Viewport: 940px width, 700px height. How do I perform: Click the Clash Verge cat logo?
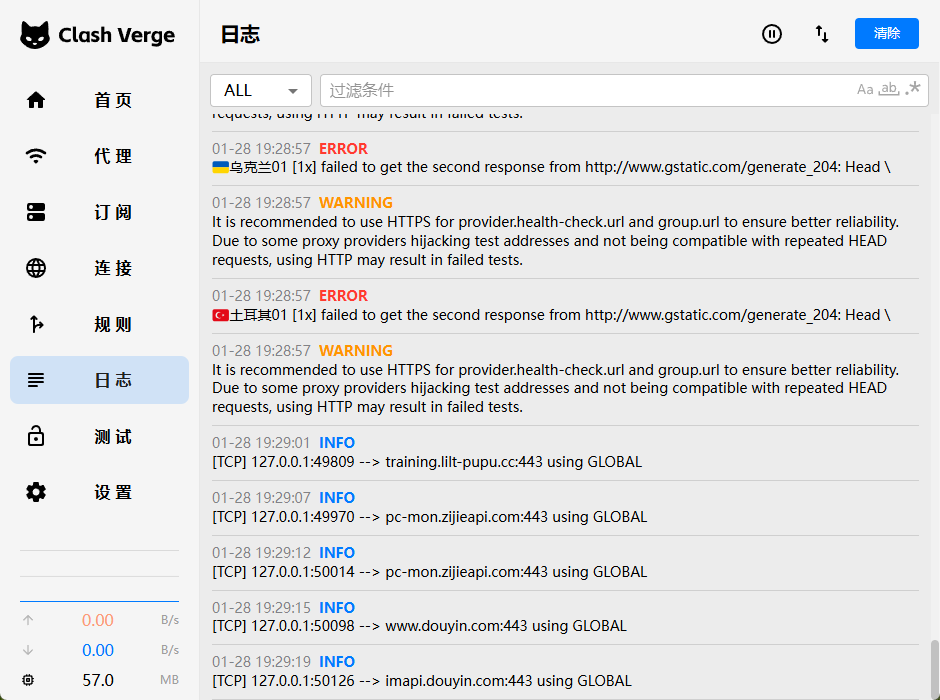click(x=35, y=35)
